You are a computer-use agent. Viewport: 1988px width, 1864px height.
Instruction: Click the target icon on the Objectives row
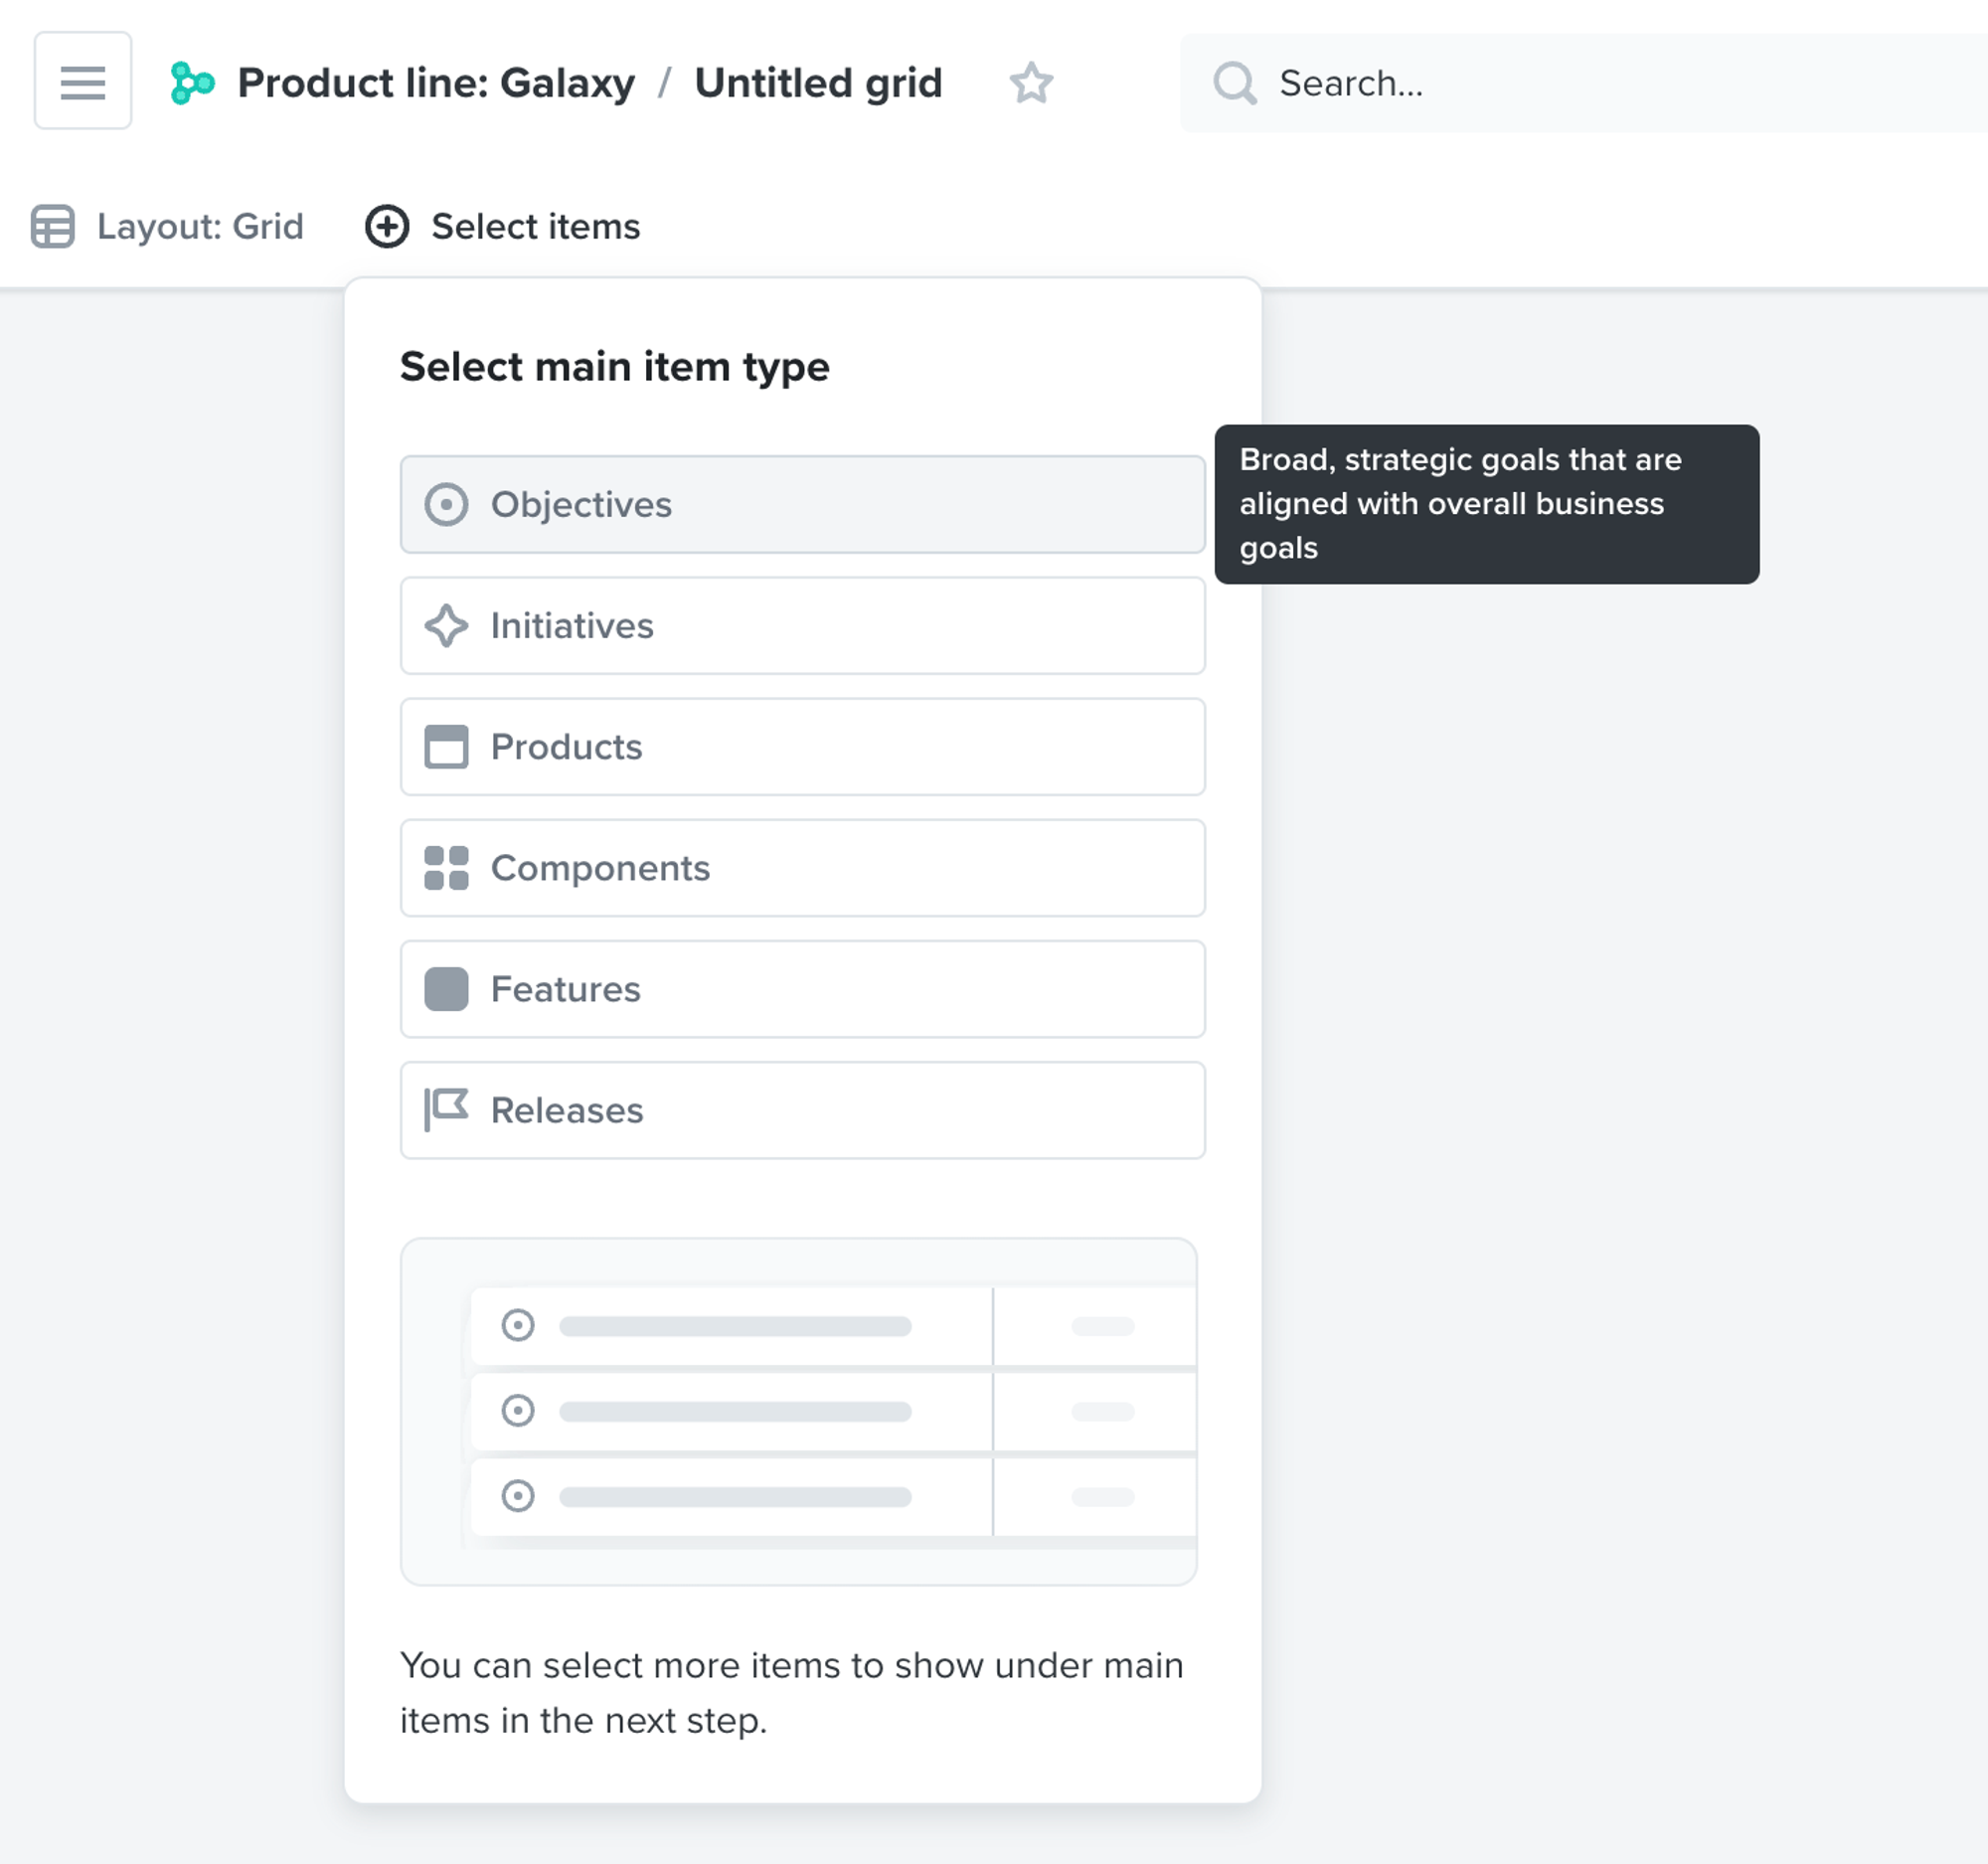[x=447, y=505]
